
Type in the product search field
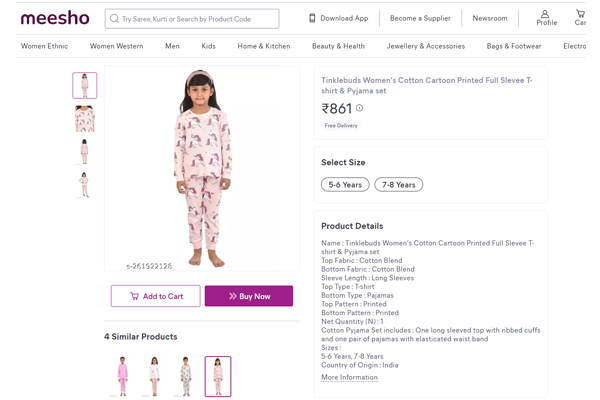click(x=195, y=19)
